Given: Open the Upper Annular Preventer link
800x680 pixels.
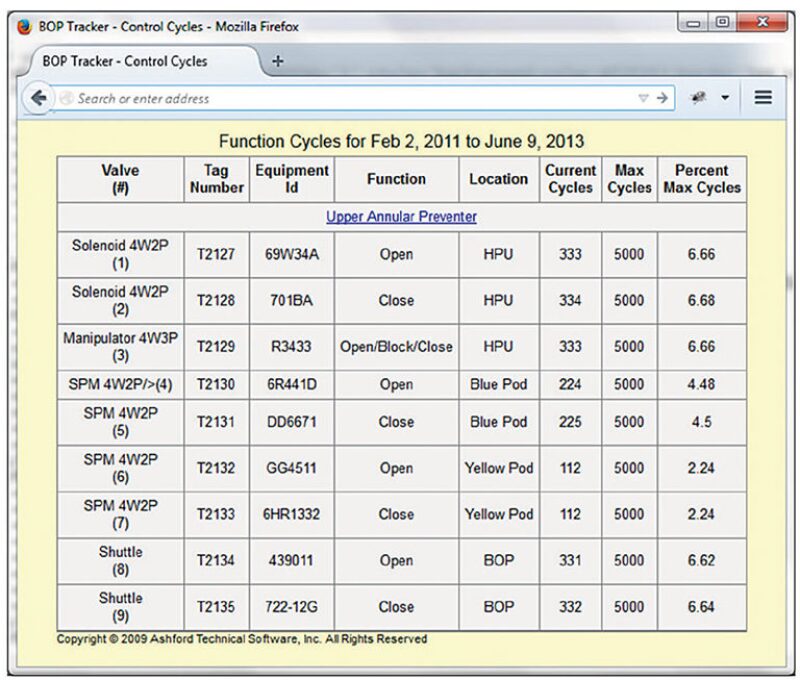Looking at the screenshot, I should tap(401, 217).
